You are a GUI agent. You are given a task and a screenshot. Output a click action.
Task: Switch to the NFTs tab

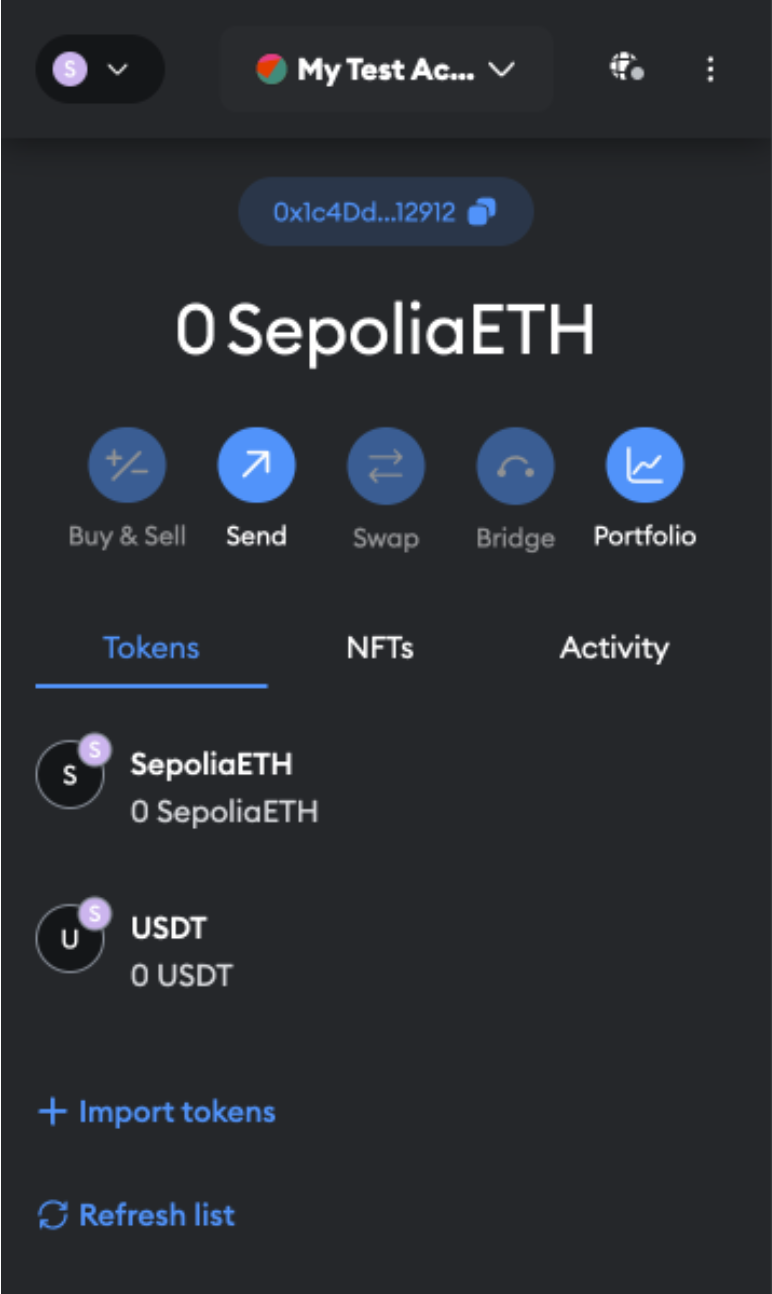point(380,648)
